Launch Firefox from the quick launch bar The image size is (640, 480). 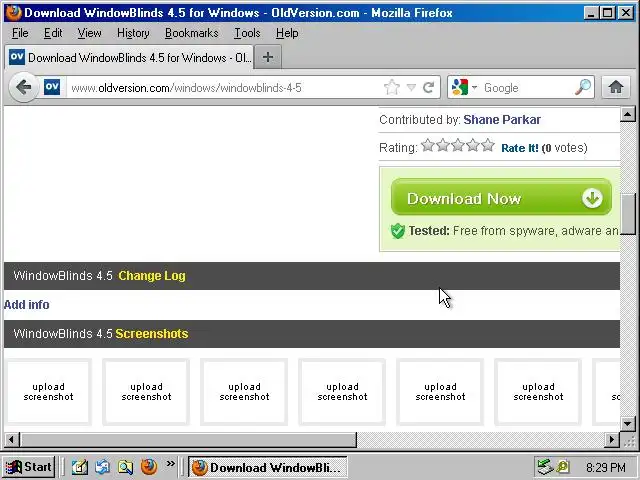coord(149,467)
